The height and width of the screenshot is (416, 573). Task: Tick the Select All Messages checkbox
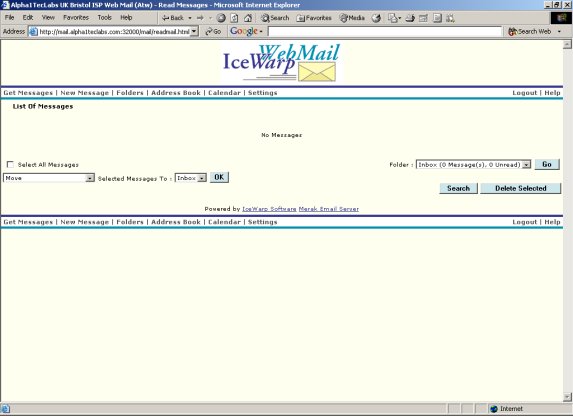tap(10, 164)
